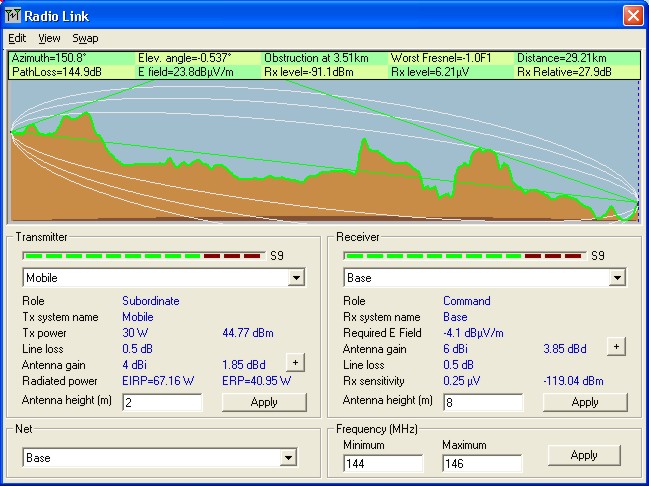649x486 pixels.
Task: Click the Rx Relative=27.9dB readout
Action: tap(564, 72)
